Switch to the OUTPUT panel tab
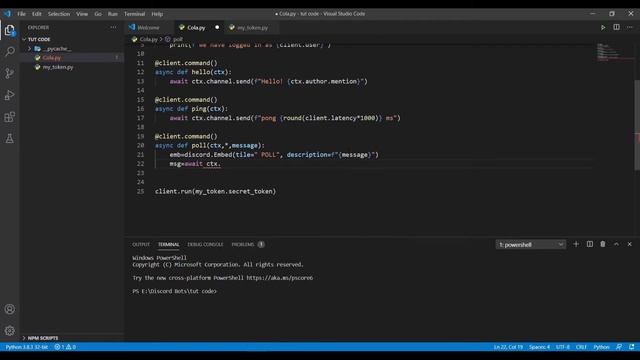The height and width of the screenshot is (360, 640). (141, 244)
